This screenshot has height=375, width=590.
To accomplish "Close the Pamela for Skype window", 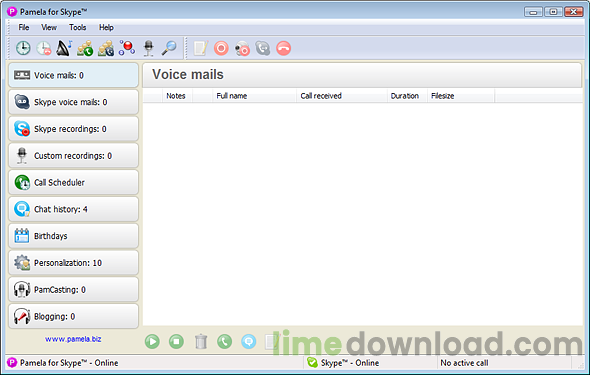I will tap(573, 12).
